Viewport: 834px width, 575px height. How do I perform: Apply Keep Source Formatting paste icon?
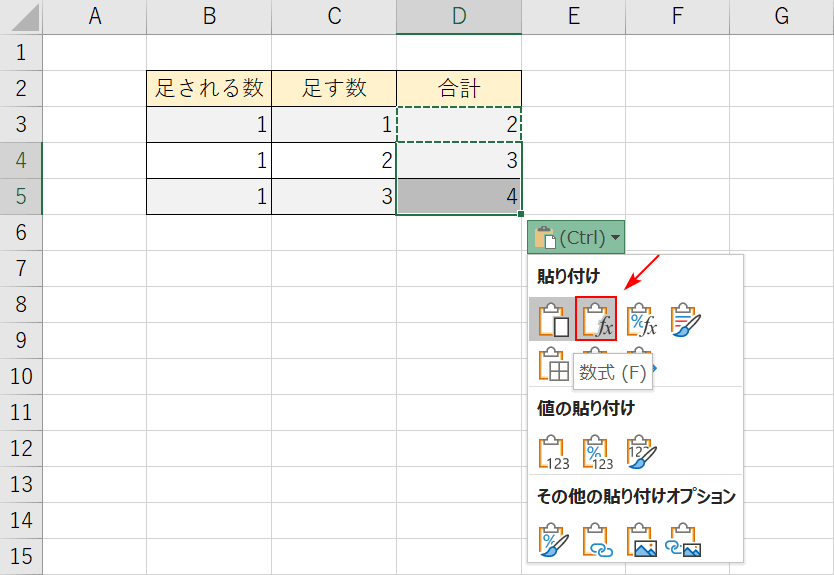(x=685, y=320)
